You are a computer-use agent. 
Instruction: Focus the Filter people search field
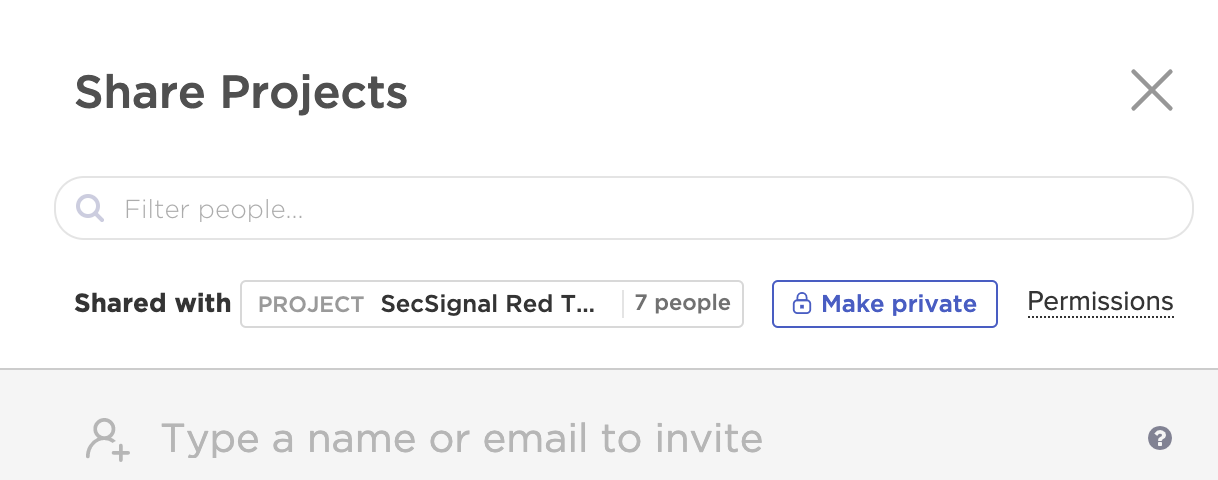(x=624, y=208)
